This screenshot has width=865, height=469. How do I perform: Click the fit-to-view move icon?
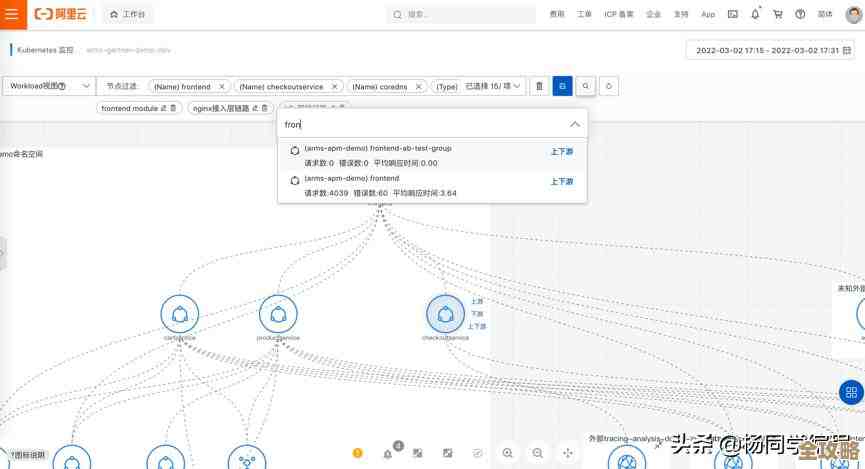coord(568,453)
